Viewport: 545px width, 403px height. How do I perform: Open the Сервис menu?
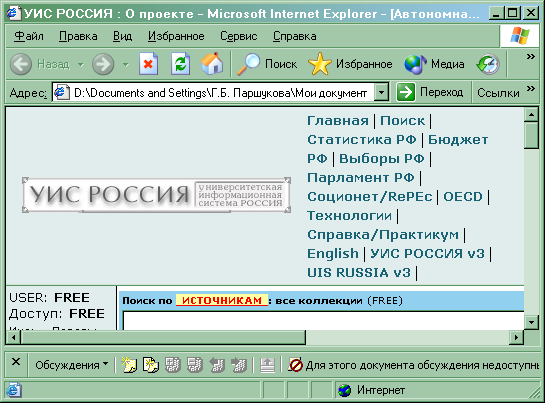click(238, 36)
